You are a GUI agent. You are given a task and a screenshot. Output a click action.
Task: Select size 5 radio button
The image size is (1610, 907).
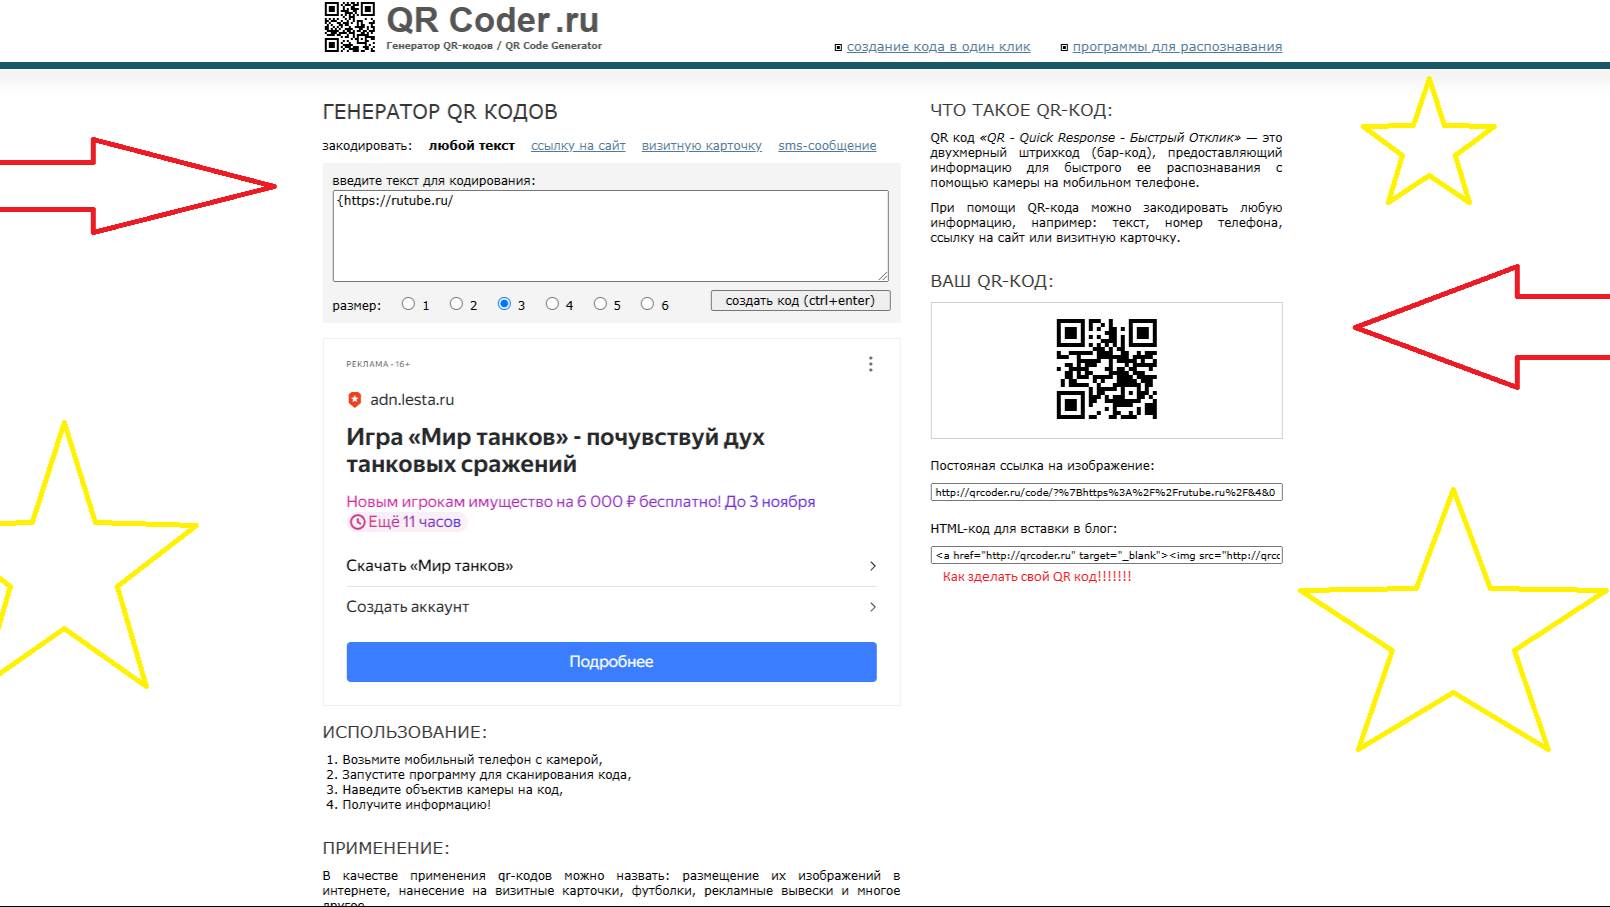tap(600, 304)
